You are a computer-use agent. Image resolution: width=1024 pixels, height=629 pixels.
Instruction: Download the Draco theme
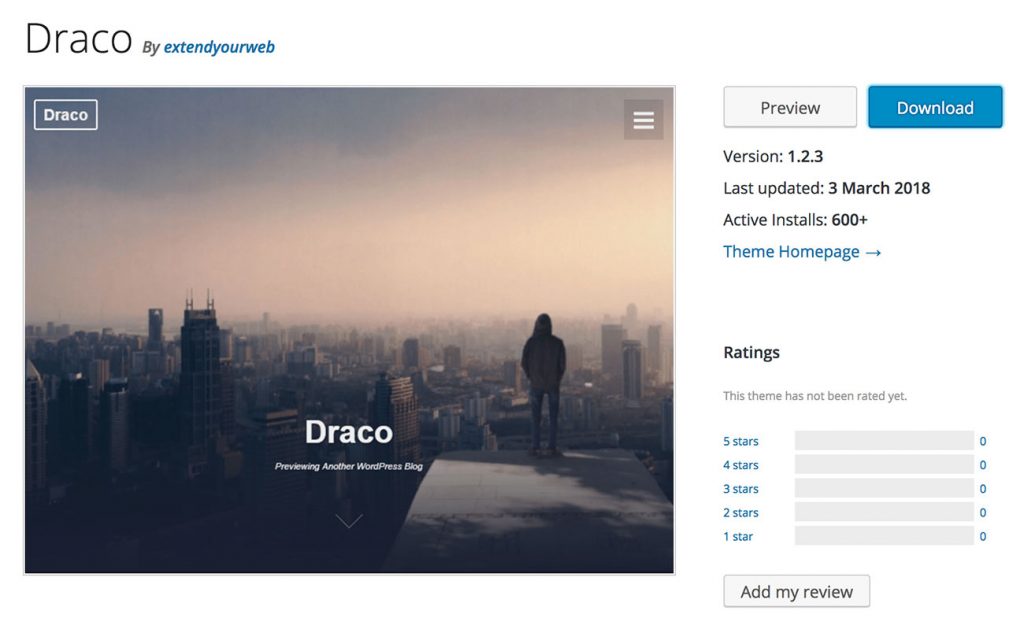click(x=934, y=107)
